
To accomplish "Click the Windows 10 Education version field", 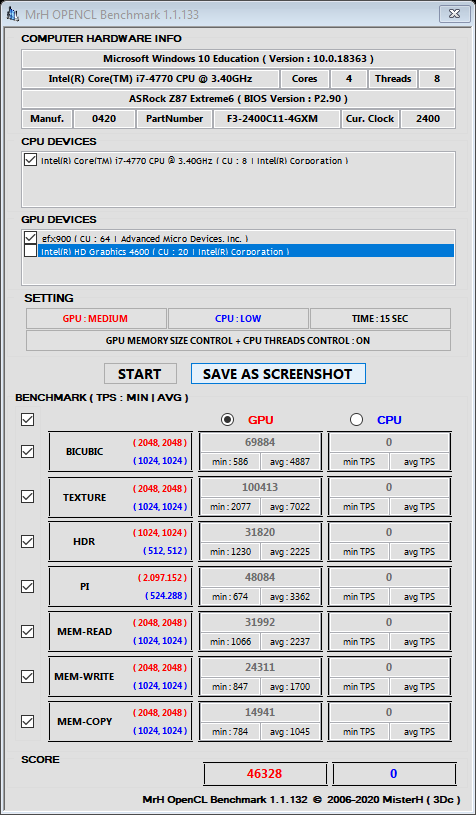I will (x=239, y=59).
